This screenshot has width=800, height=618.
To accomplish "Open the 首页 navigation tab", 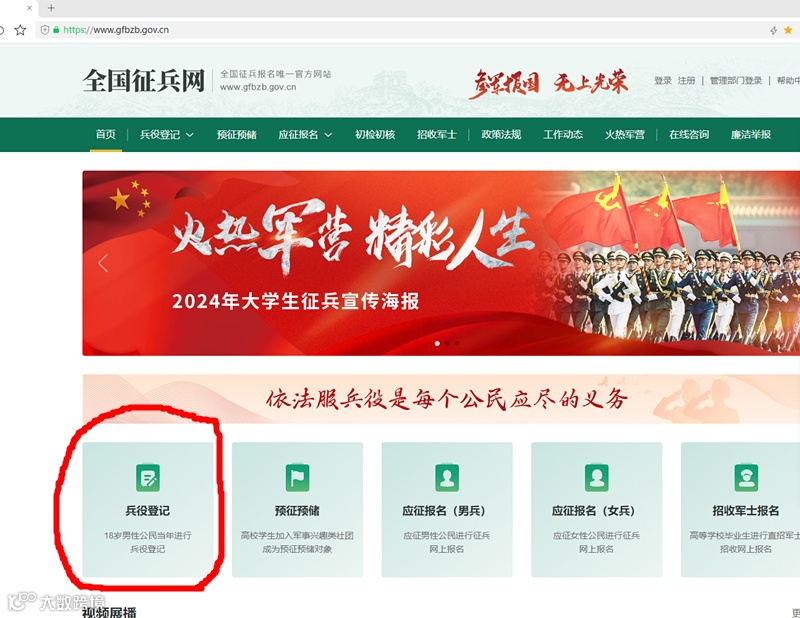I will click(x=106, y=134).
